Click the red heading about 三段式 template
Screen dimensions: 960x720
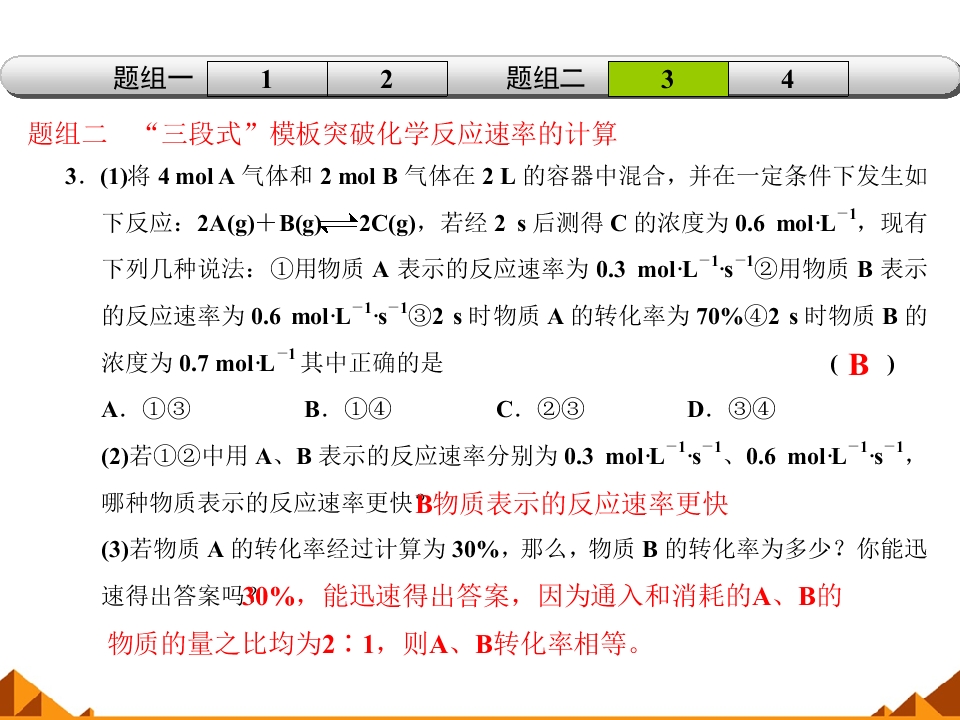[321, 133]
